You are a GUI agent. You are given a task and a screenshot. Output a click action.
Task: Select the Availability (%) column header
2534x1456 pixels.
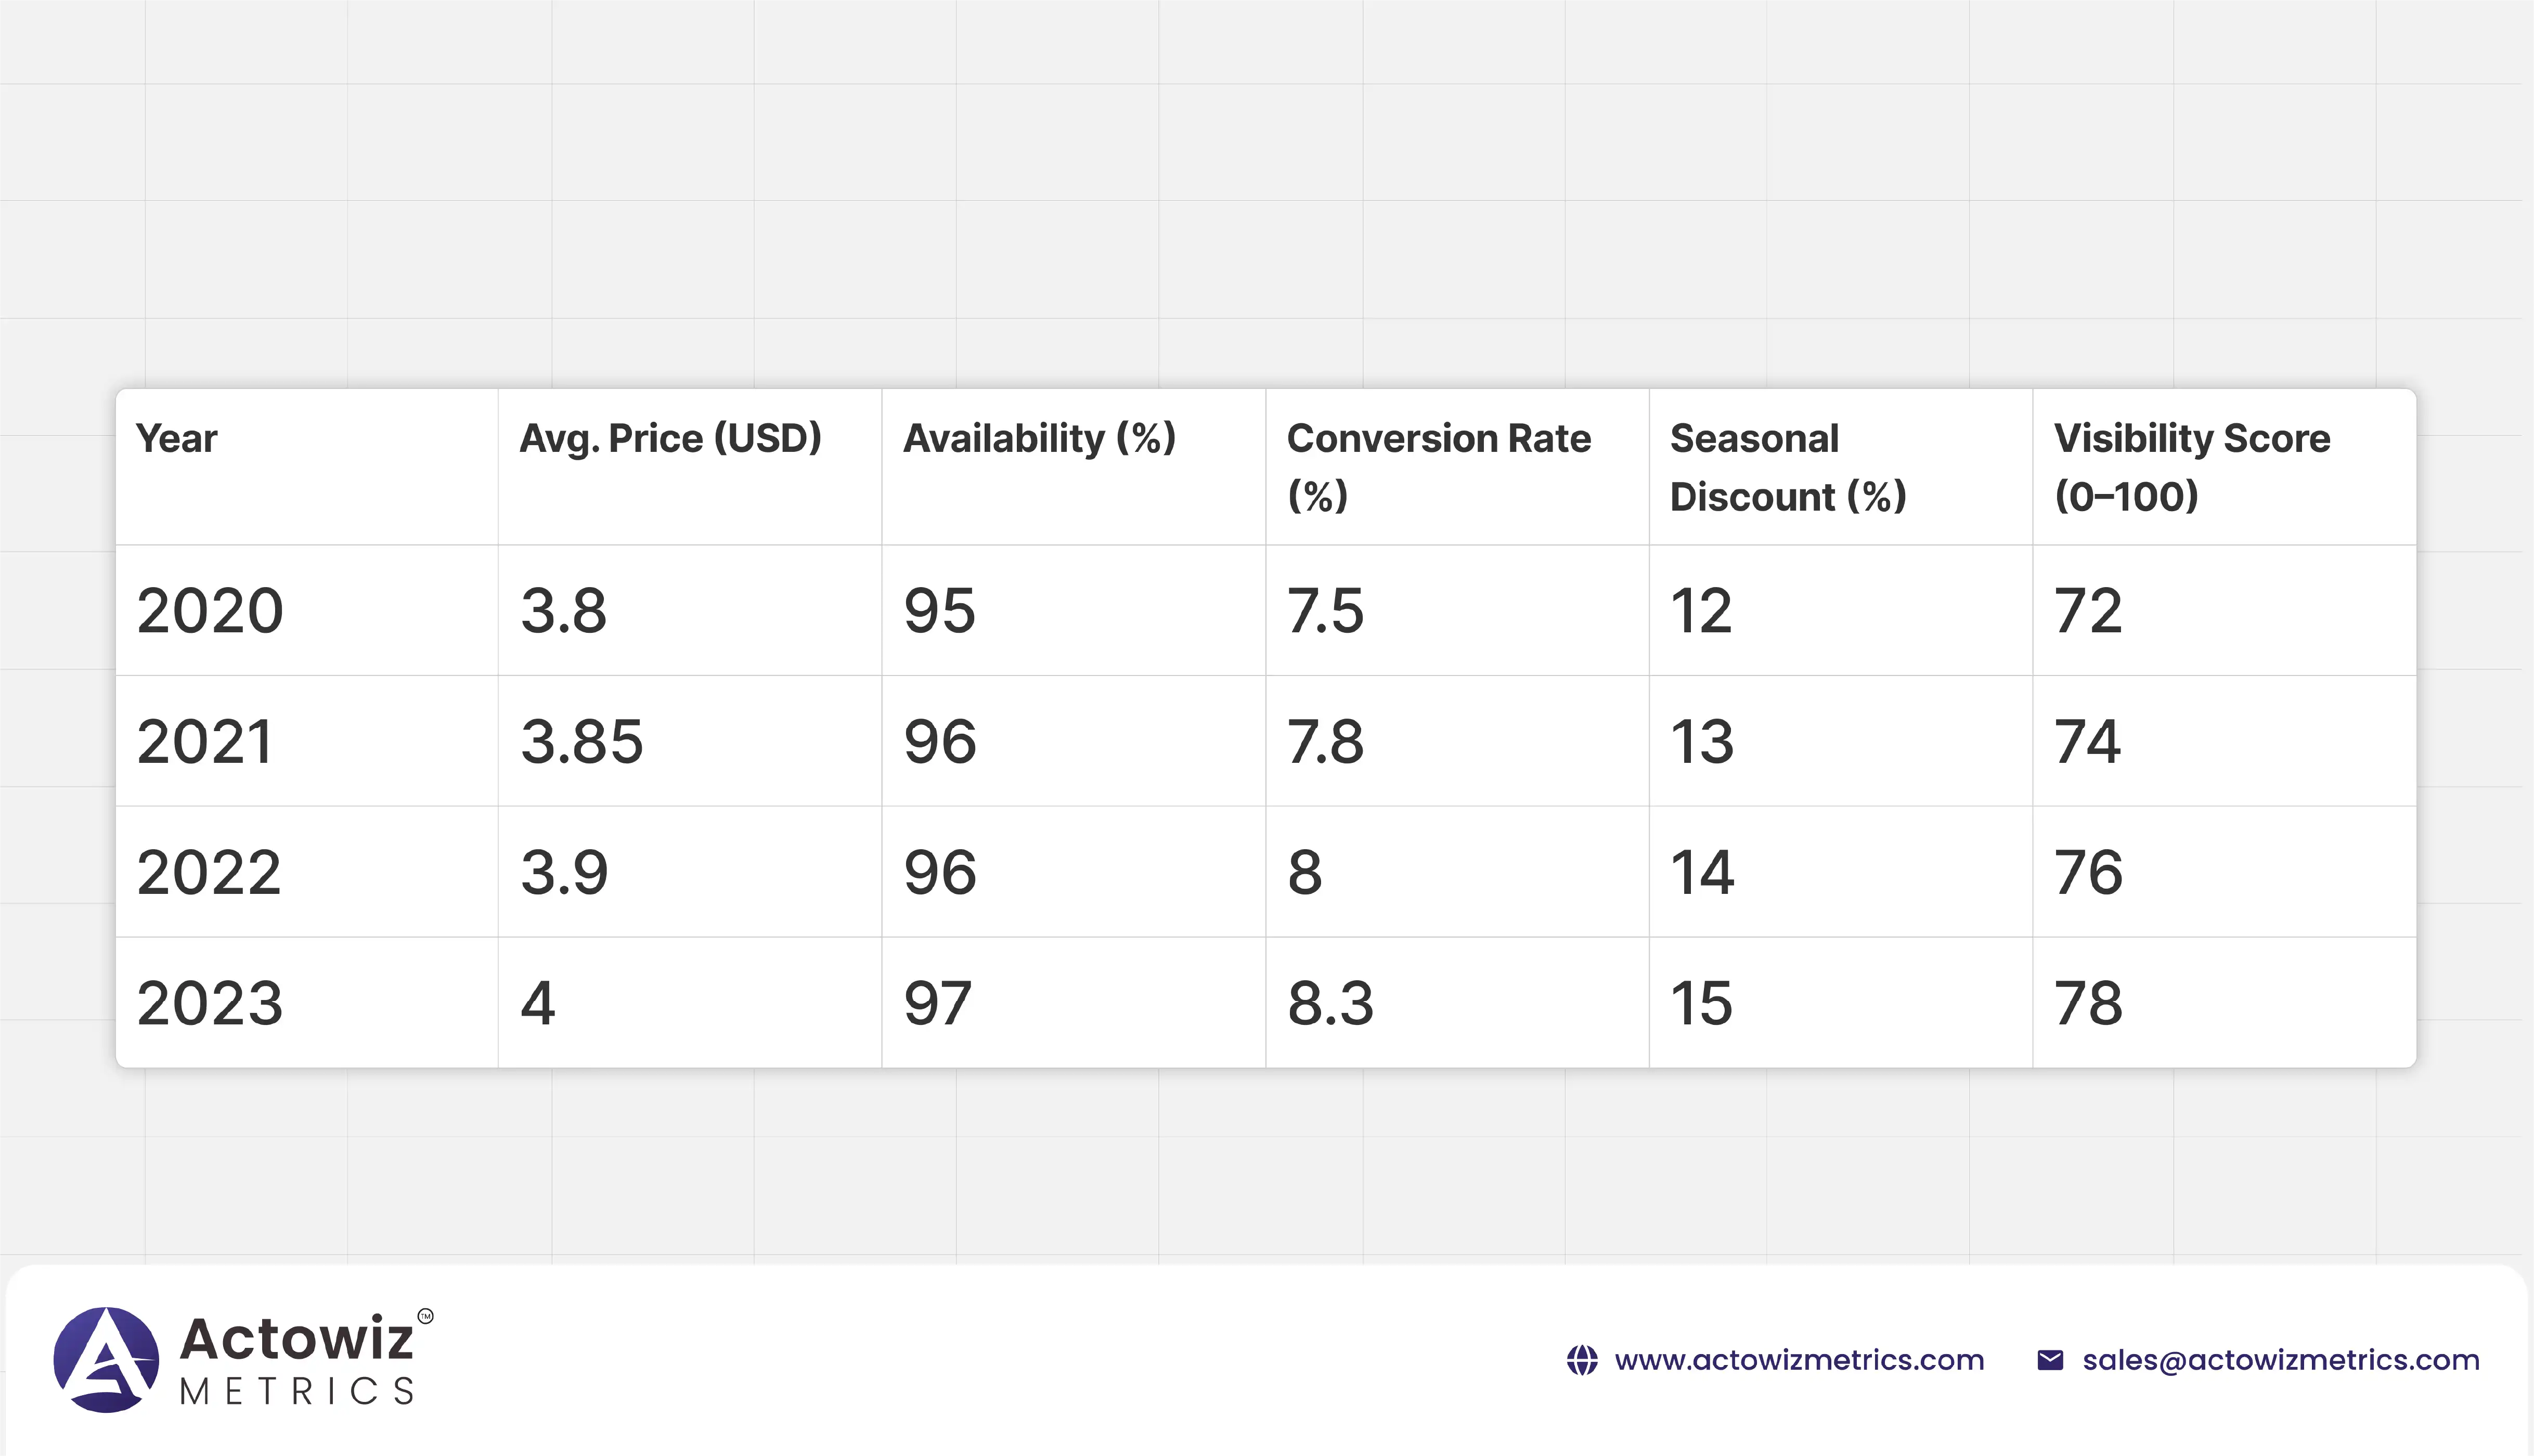(x=1039, y=438)
